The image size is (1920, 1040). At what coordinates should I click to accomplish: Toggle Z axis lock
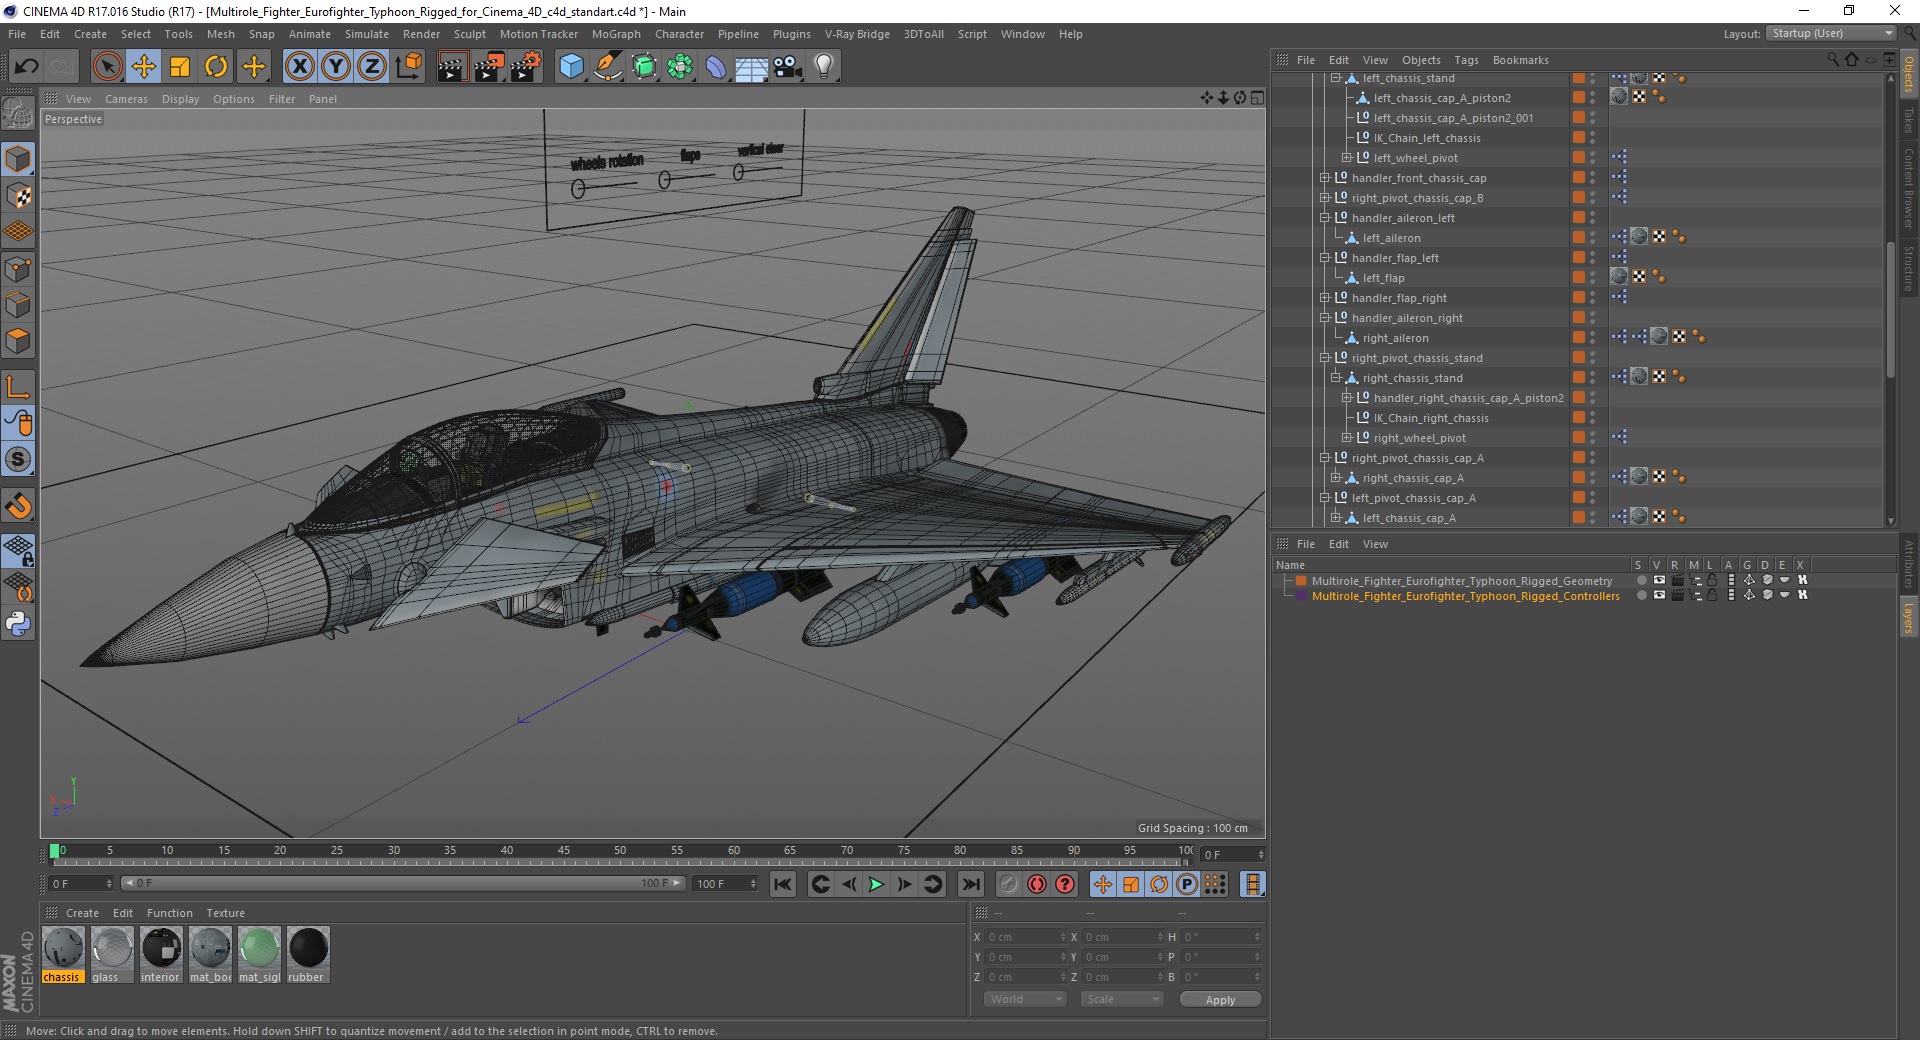[372, 67]
